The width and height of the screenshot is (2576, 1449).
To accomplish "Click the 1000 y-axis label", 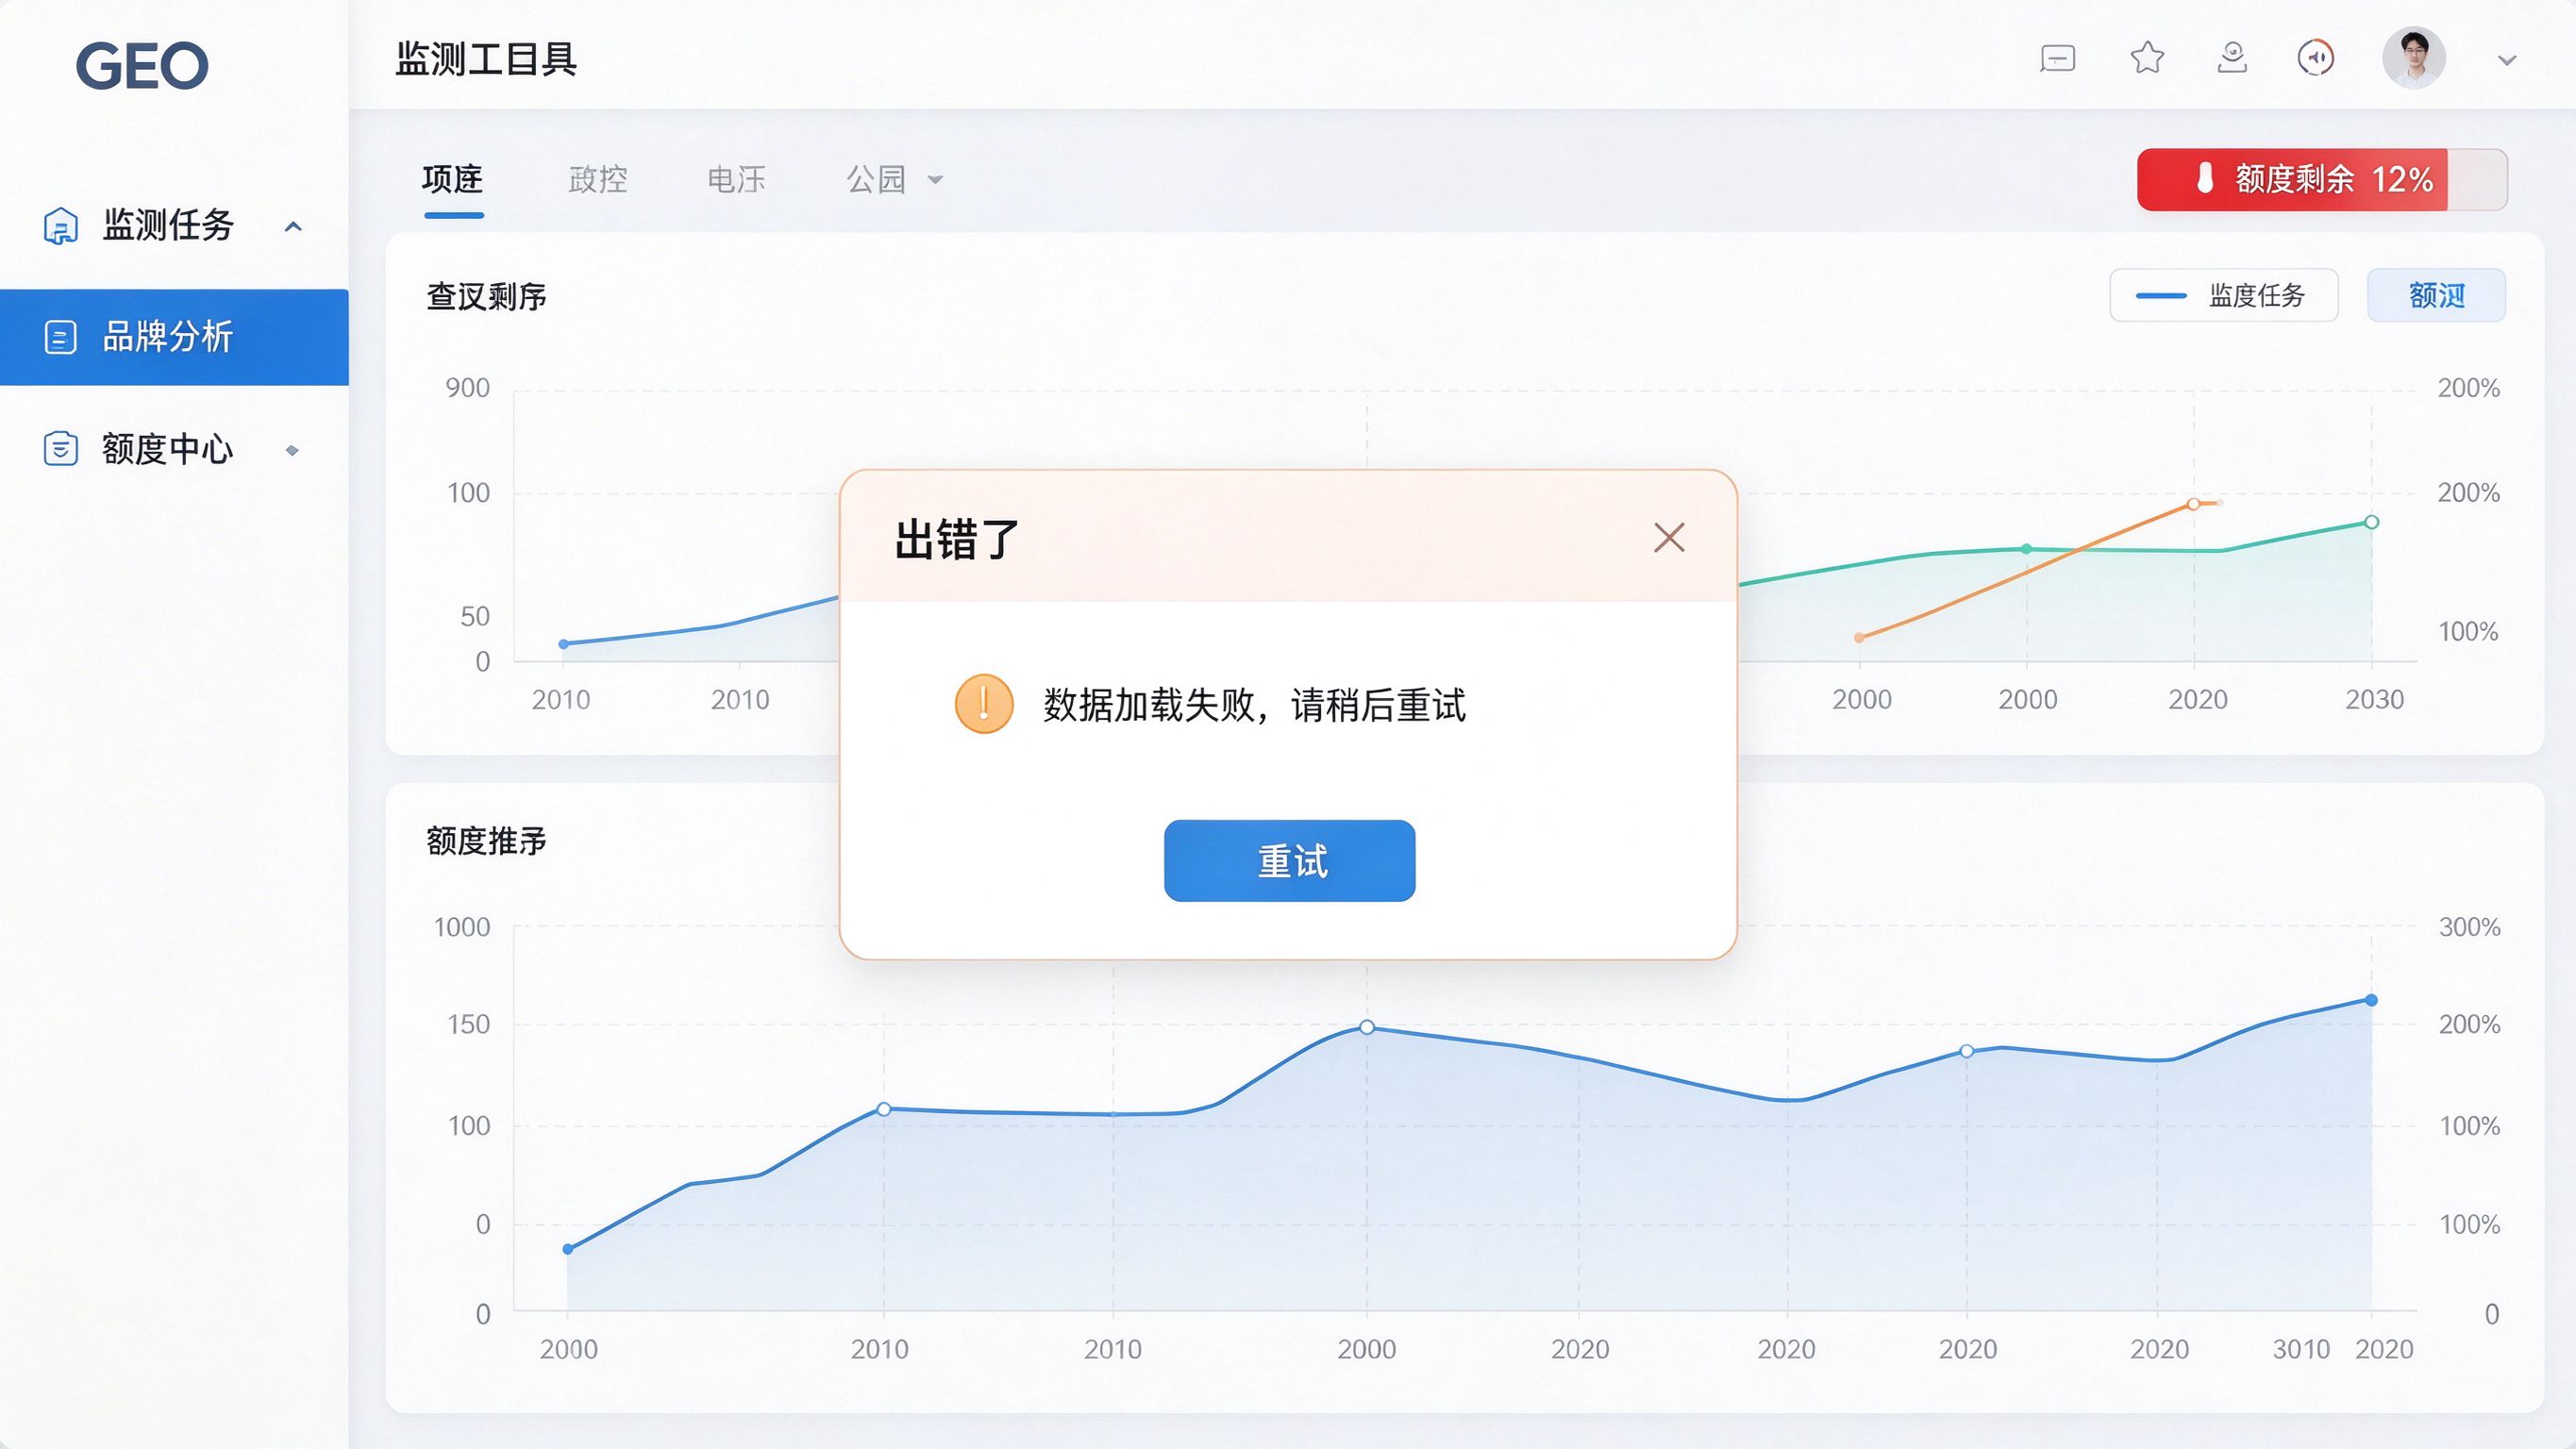I will point(462,927).
